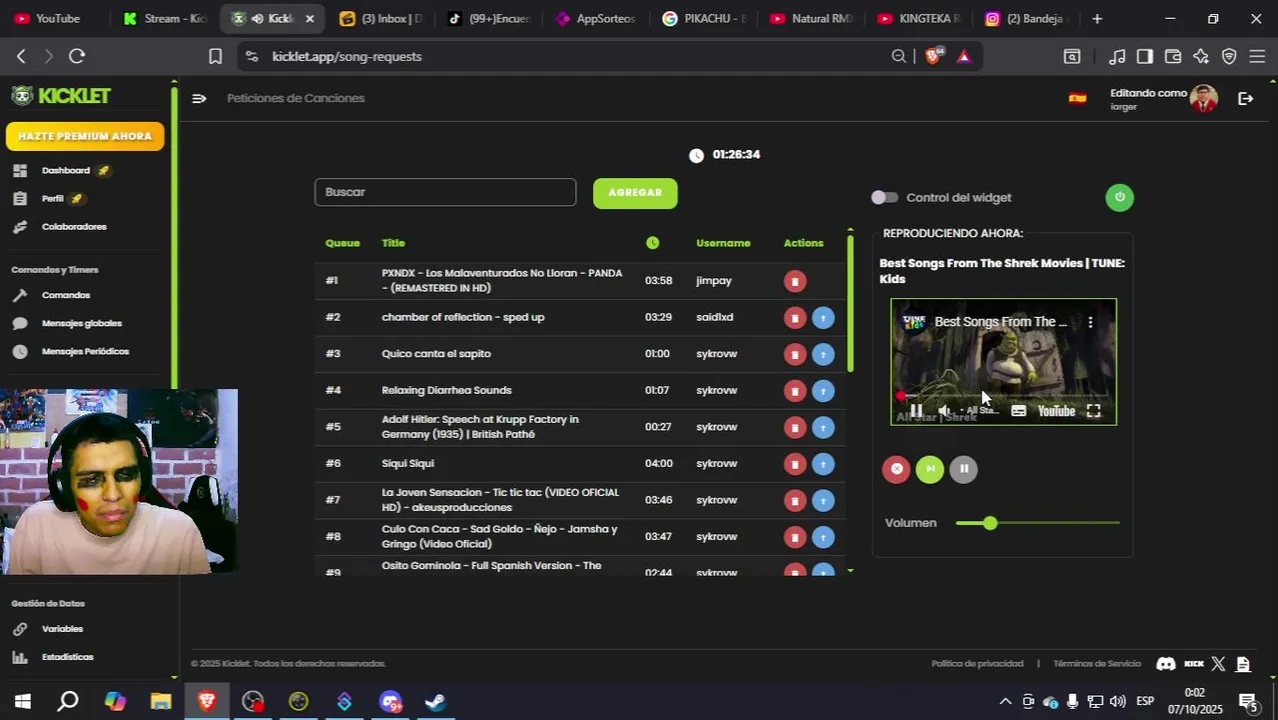Pause playback with the gray button

[x=963, y=469]
